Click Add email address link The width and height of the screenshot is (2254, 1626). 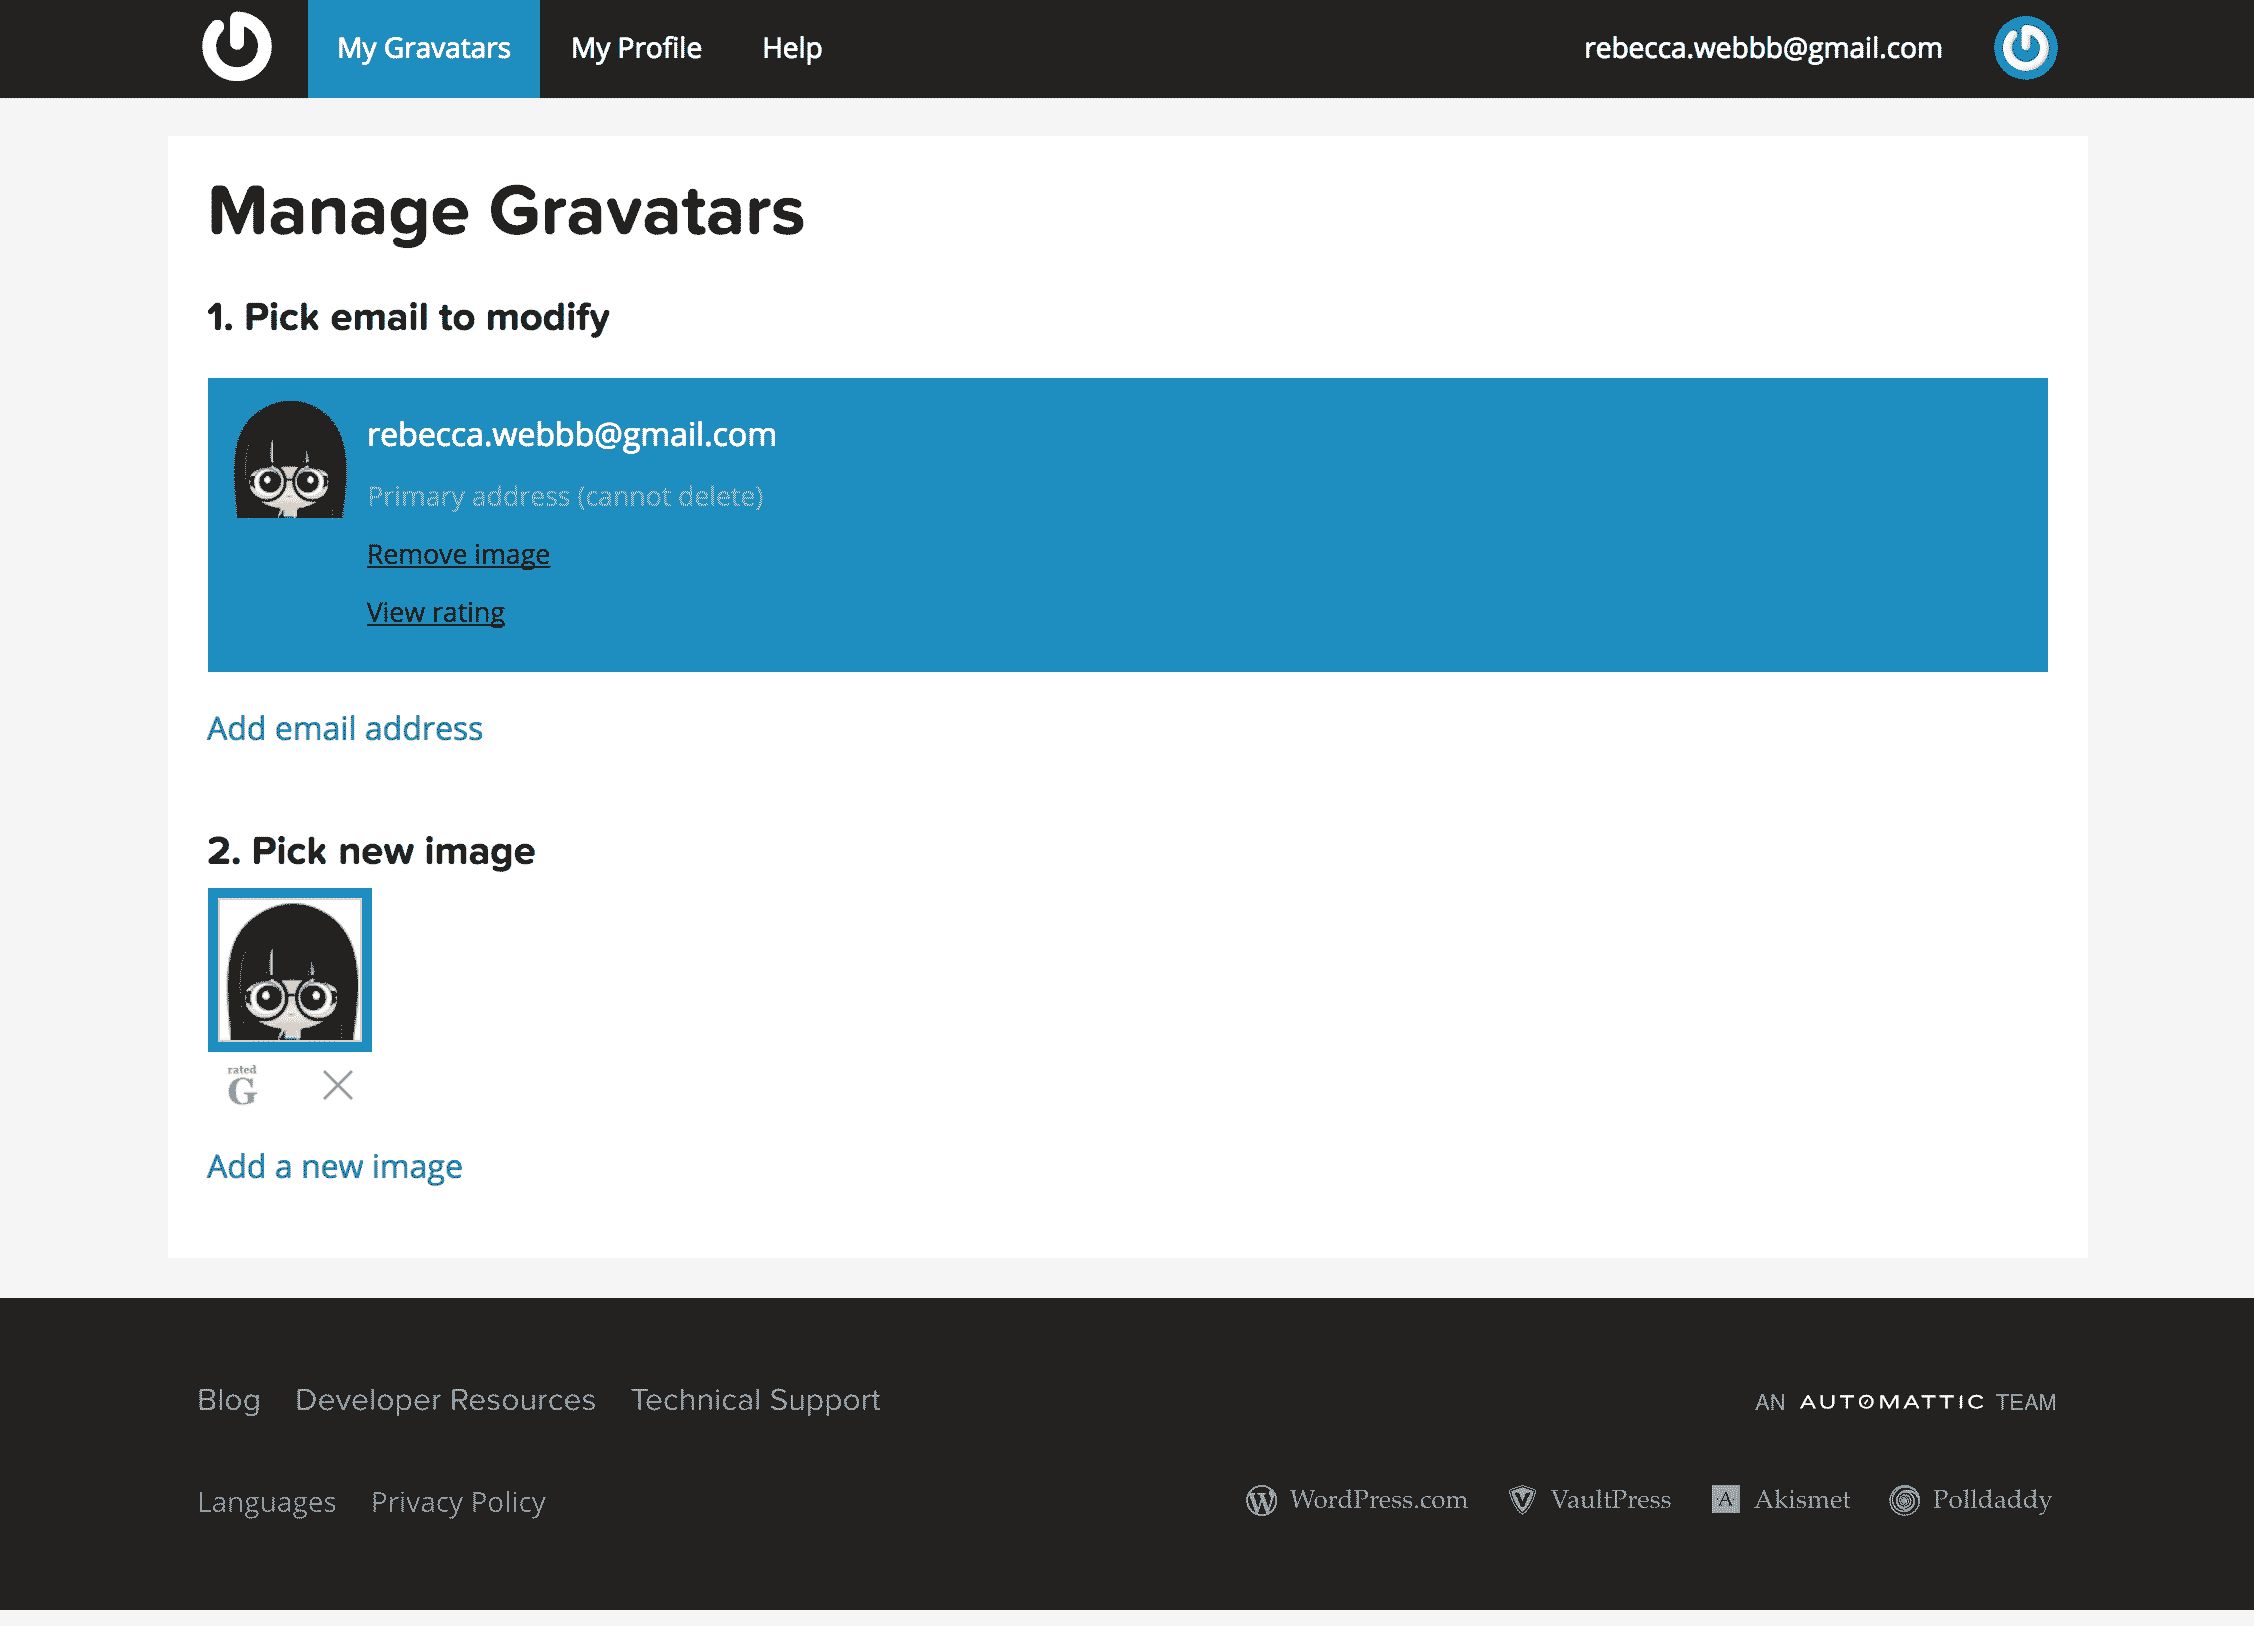click(345, 726)
